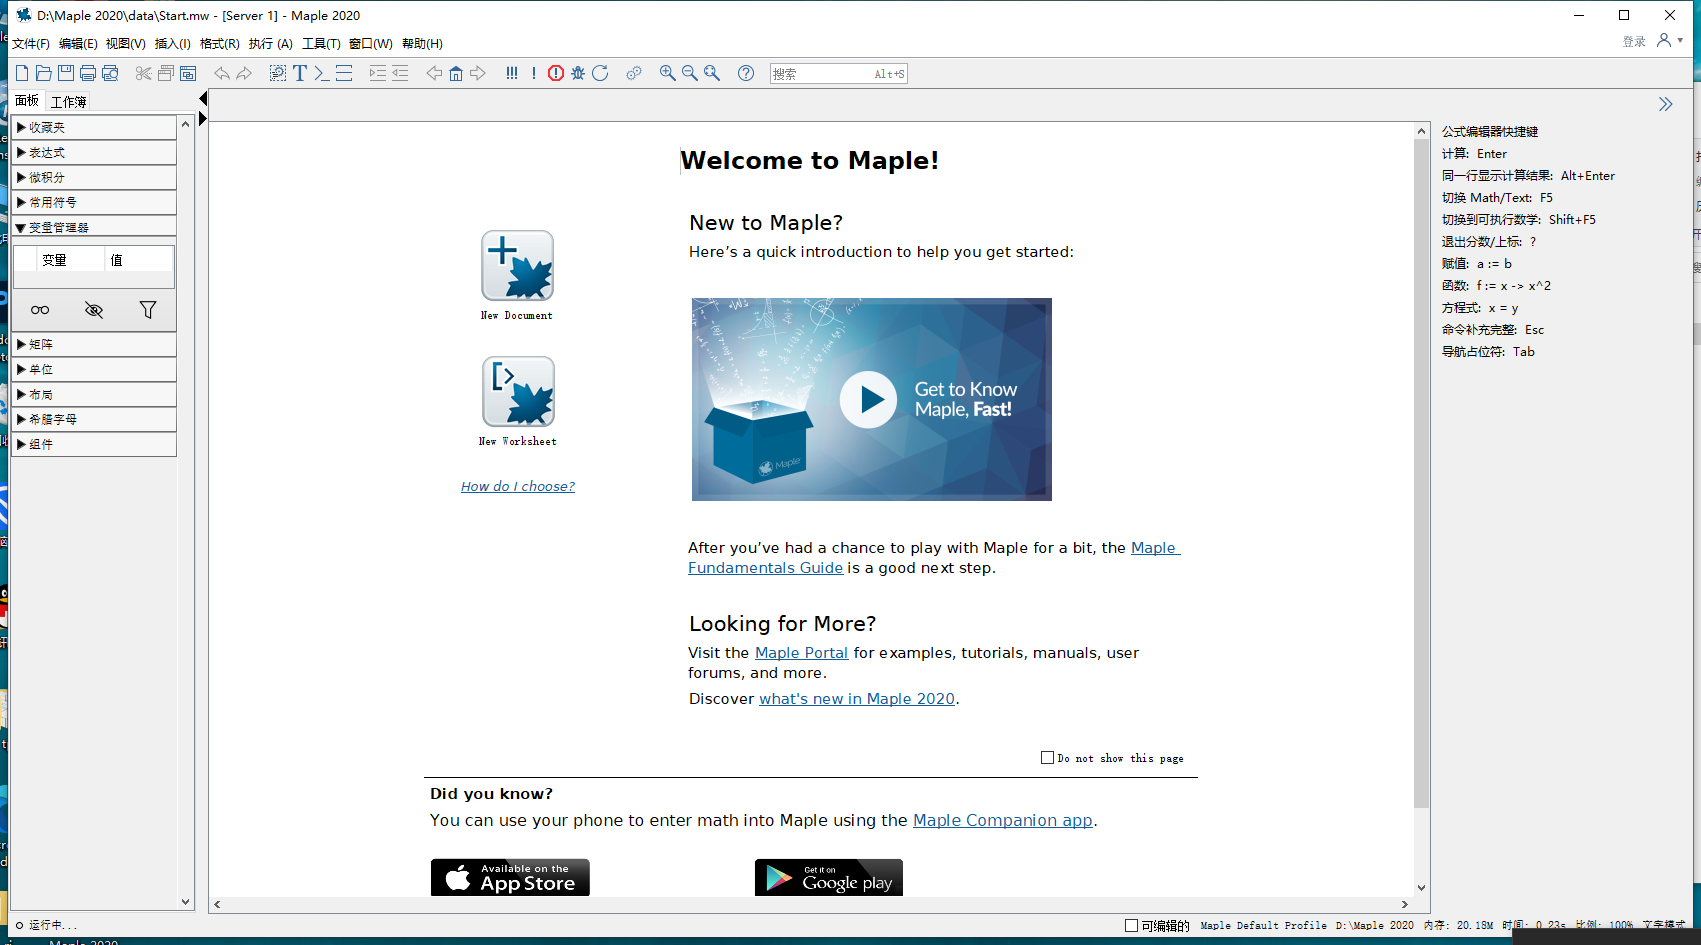Viewport: 1701px width, 945px height.
Task: Insert text using the T toolbar icon
Action: [299, 72]
